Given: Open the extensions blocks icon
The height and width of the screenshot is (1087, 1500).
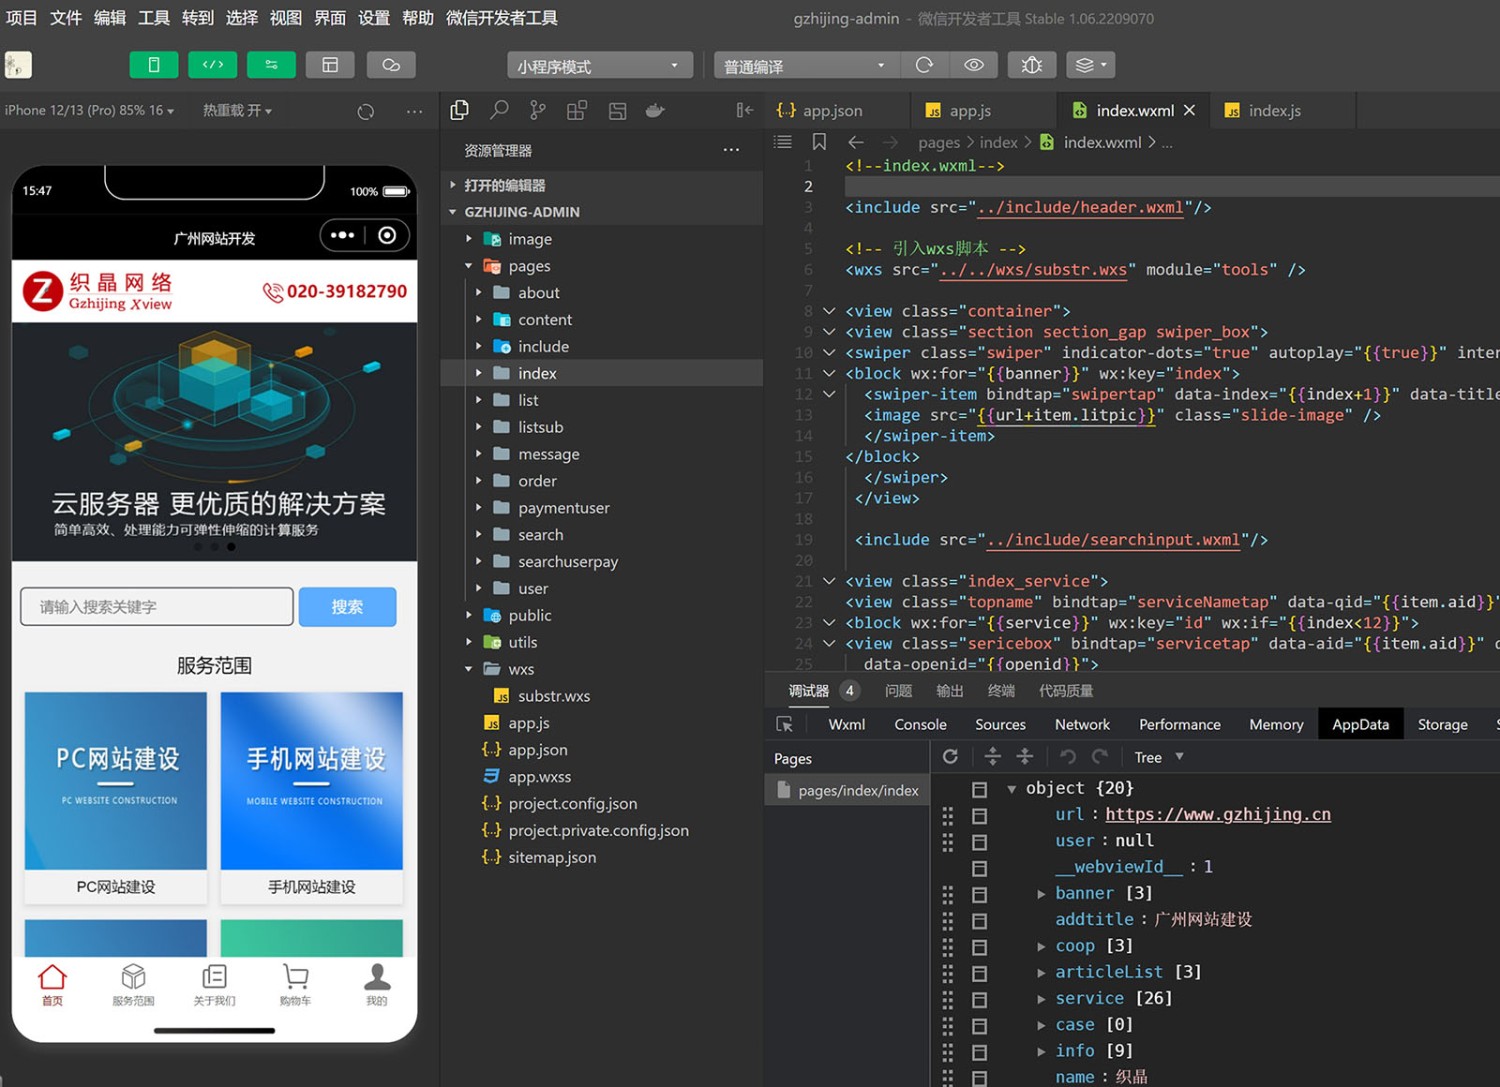Looking at the screenshot, I should pyautogui.click(x=577, y=110).
